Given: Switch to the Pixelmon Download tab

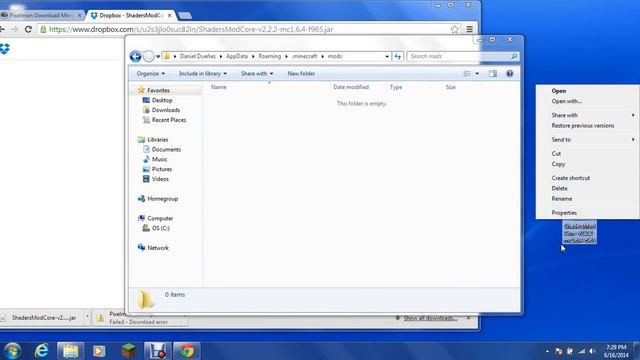Looking at the screenshot, I should coord(41,15).
